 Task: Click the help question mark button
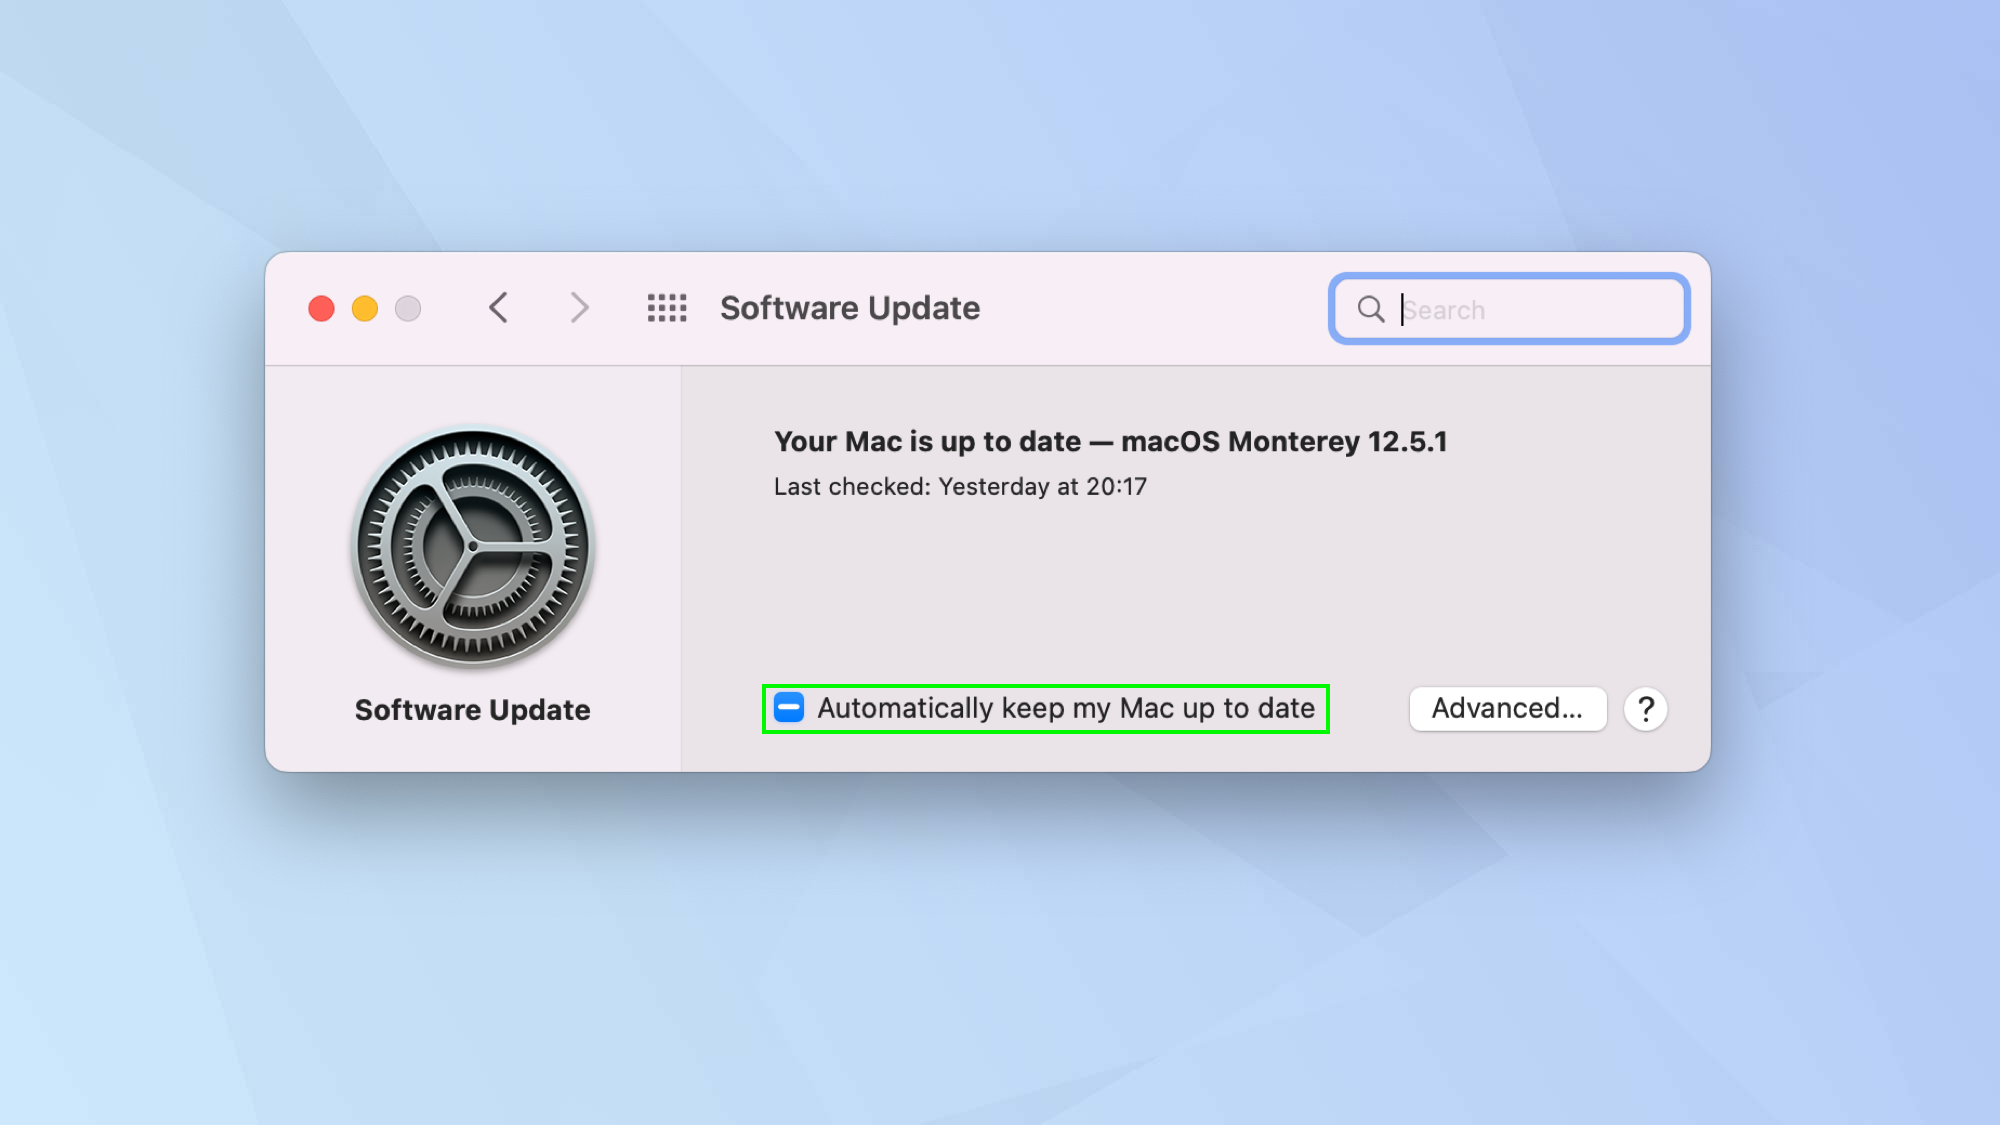point(1646,707)
